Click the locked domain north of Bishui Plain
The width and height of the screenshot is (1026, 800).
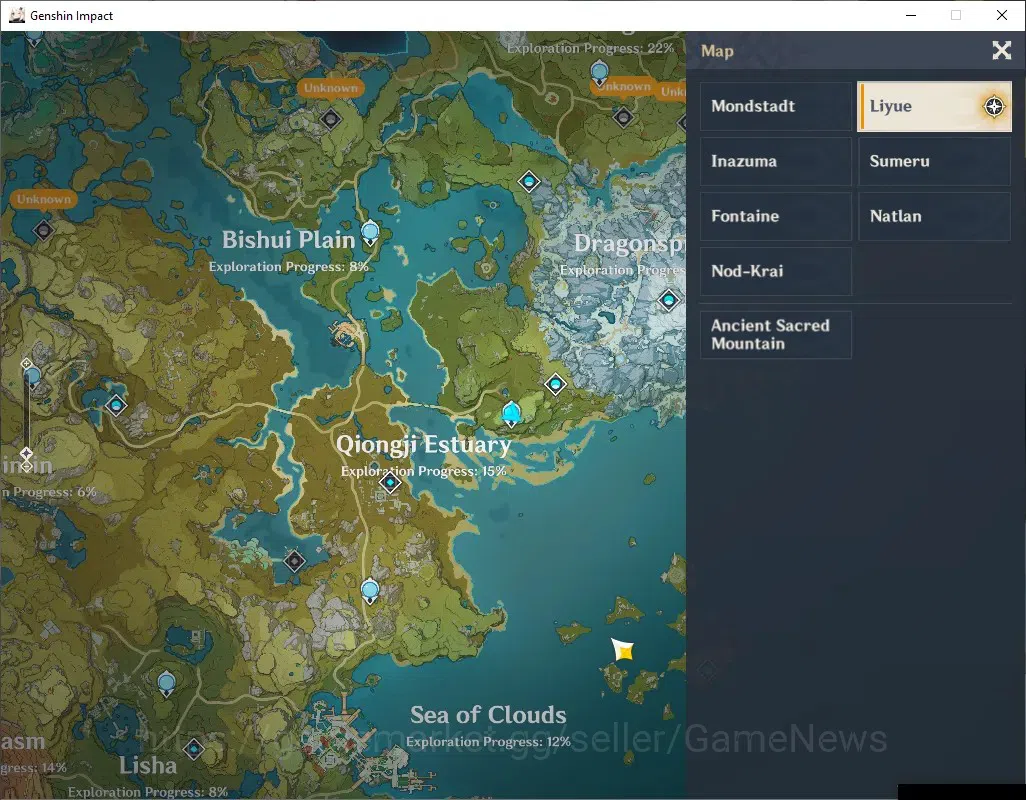(x=331, y=119)
